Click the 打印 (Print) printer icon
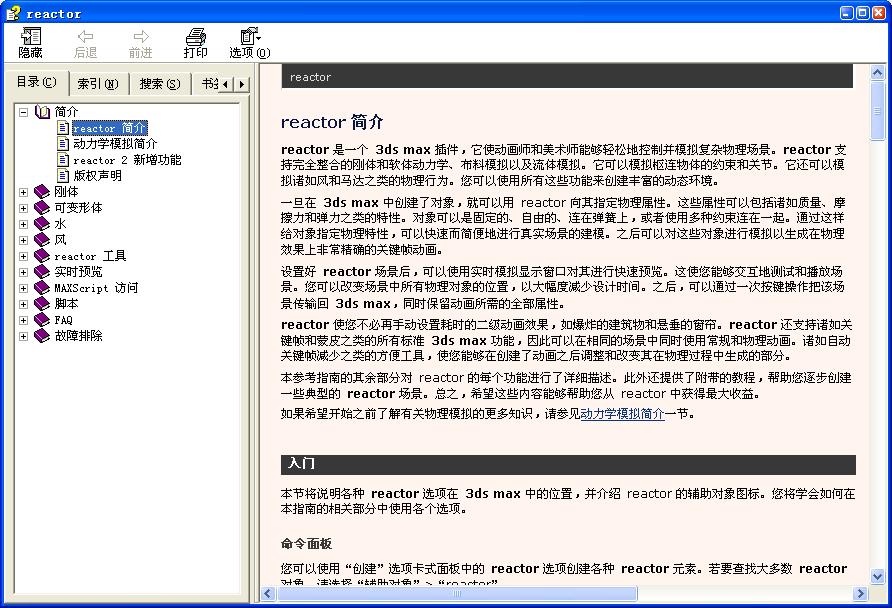 [x=196, y=36]
